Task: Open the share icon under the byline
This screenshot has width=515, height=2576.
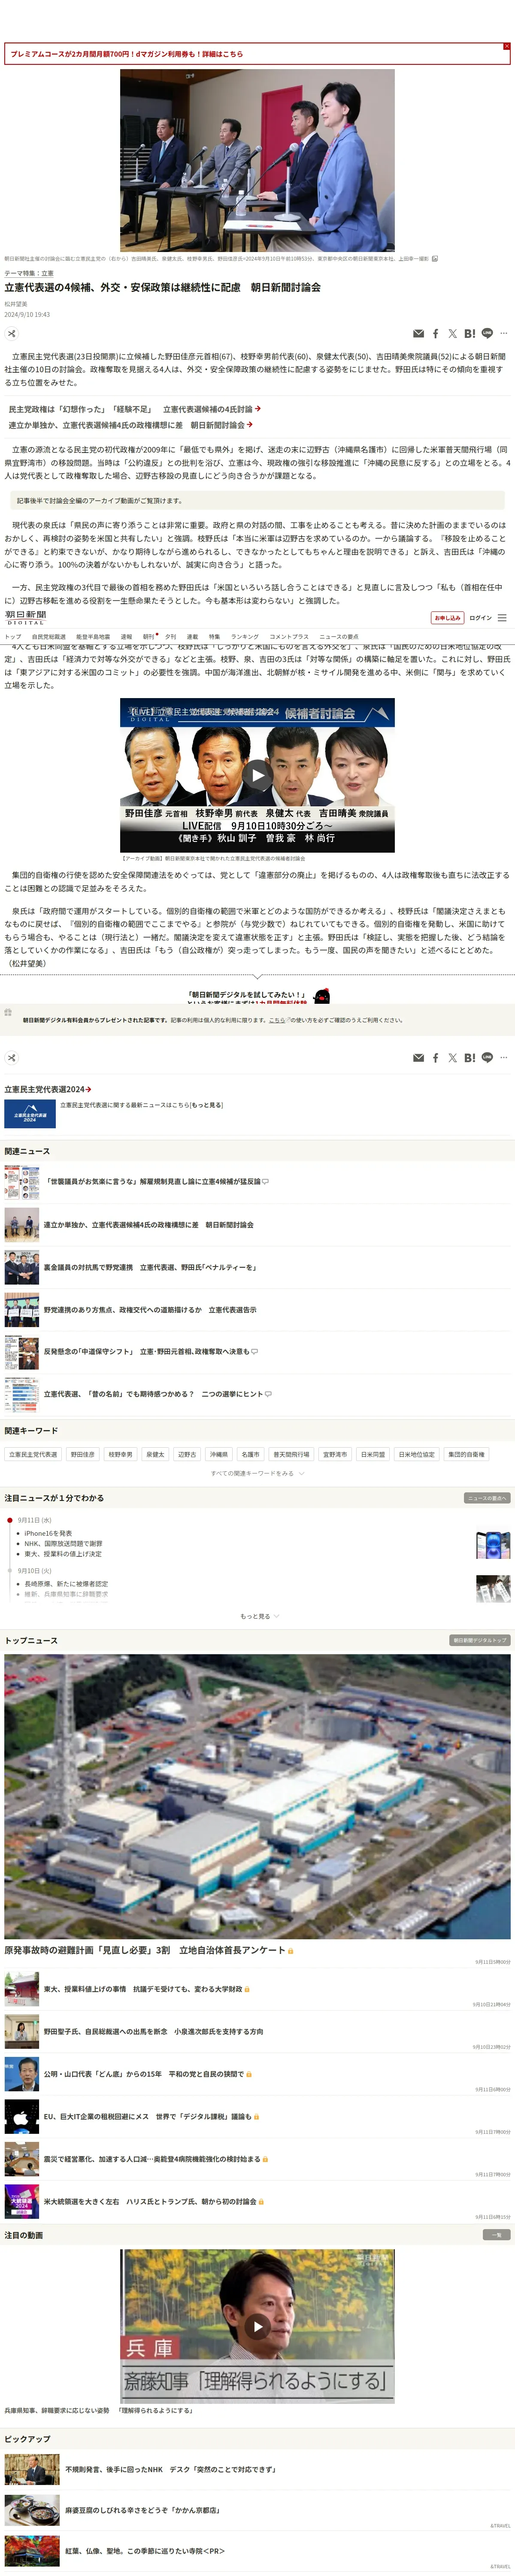Action: click(x=12, y=333)
